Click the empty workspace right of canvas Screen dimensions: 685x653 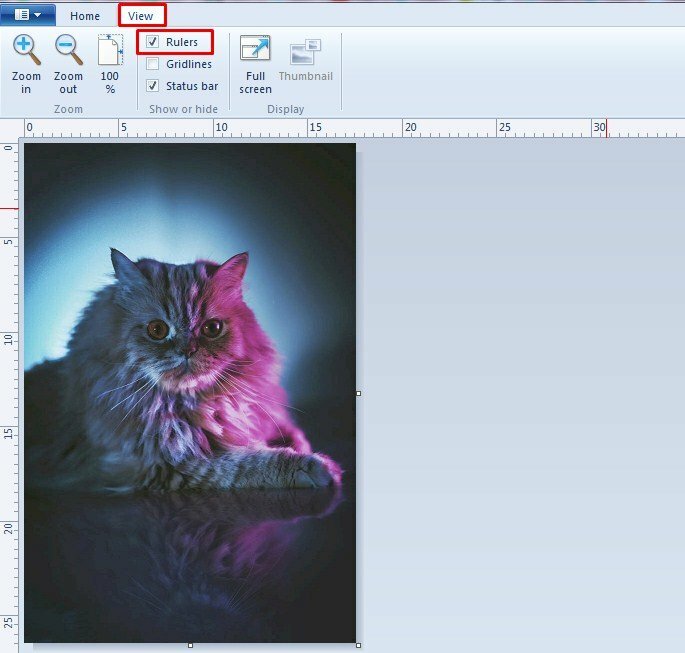[x=520, y=400]
